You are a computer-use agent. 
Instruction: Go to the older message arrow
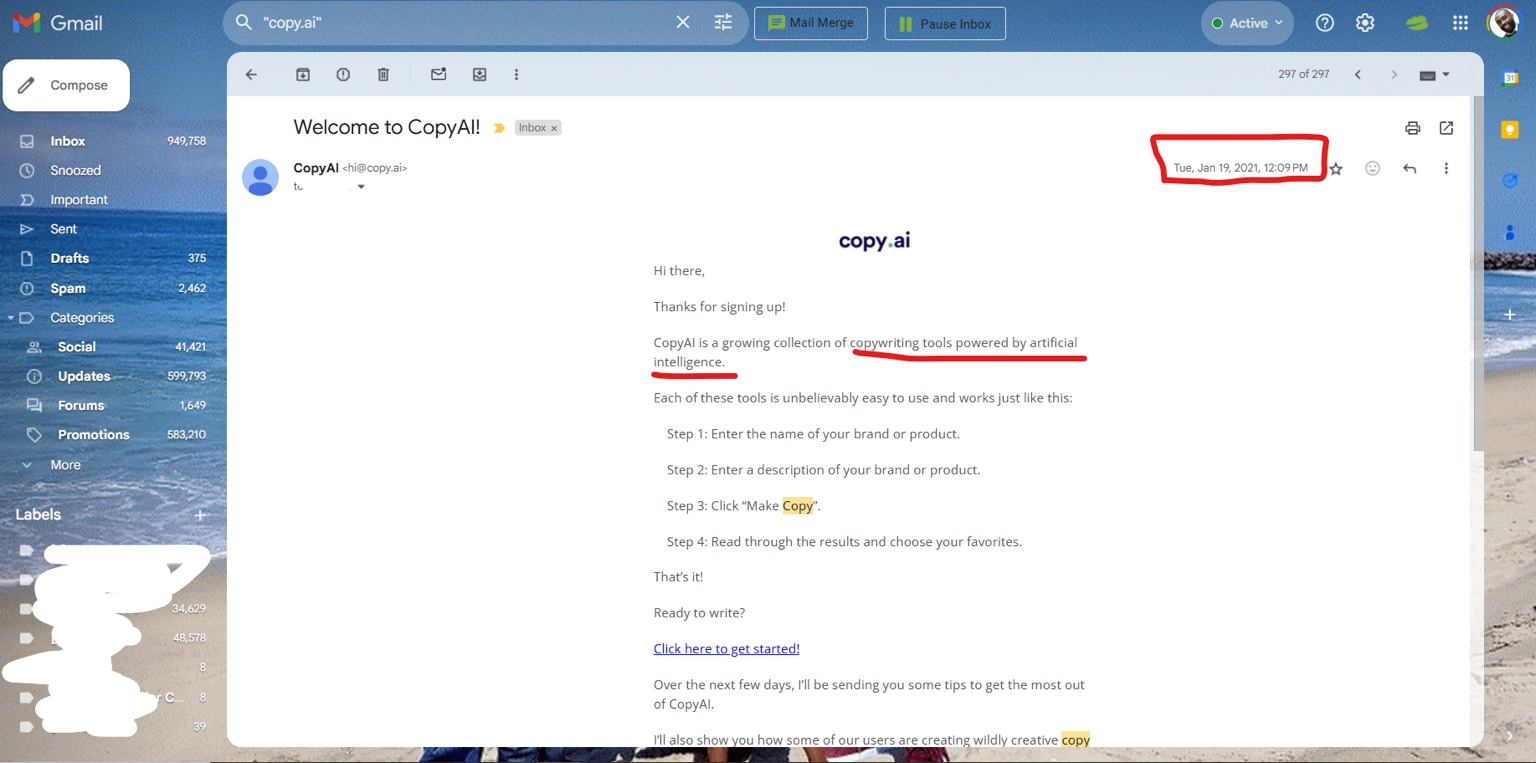(1394, 74)
